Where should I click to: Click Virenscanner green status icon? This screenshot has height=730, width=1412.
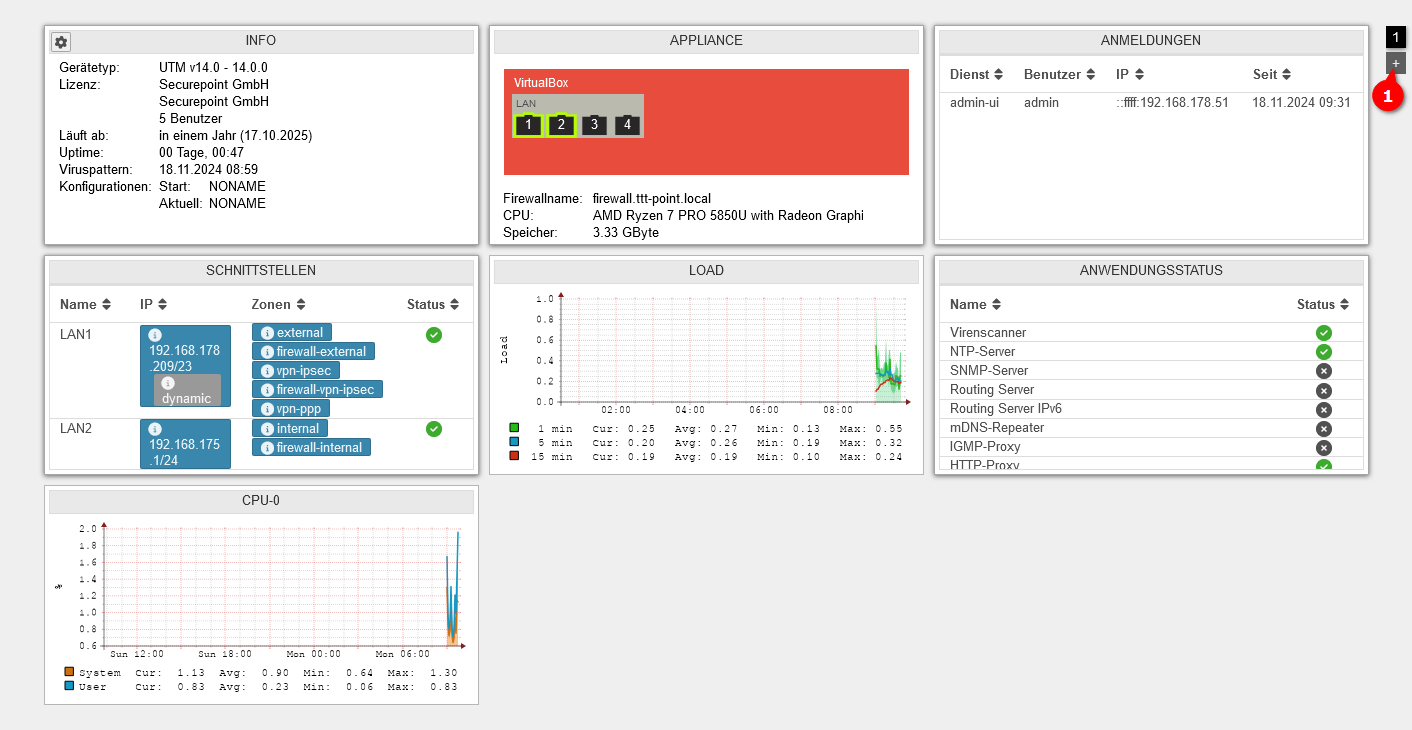(1323, 333)
